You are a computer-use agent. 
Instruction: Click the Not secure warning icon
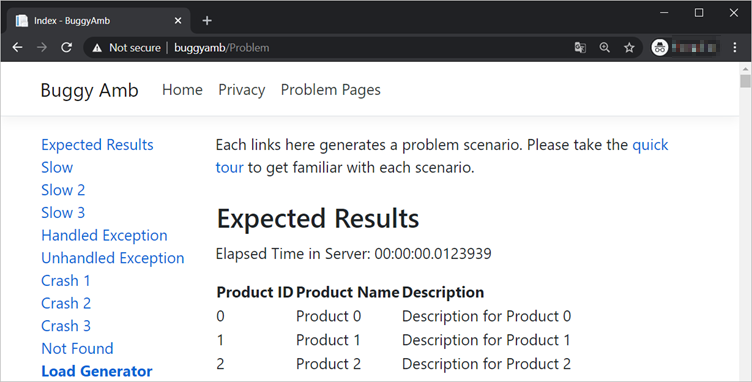(97, 48)
